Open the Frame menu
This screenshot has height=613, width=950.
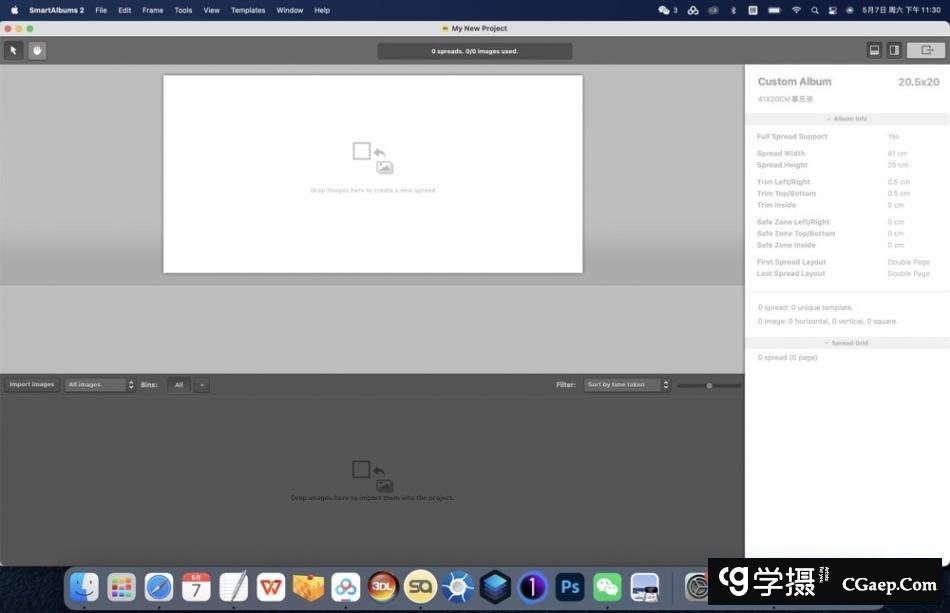(152, 10)
